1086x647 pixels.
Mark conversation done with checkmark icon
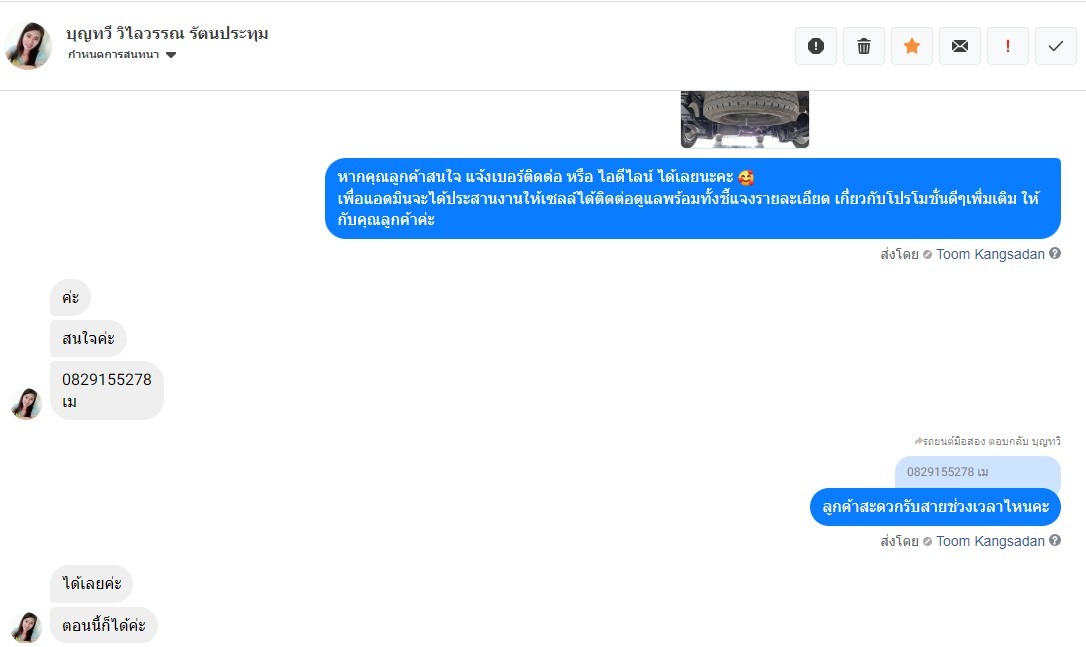(x=1056, y=46)
